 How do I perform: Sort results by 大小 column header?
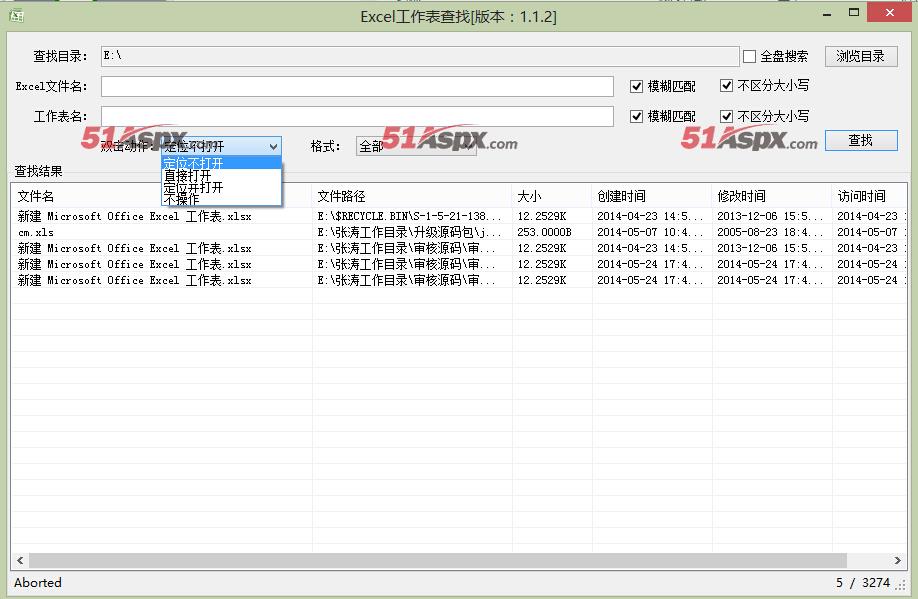tap(551, 196)
